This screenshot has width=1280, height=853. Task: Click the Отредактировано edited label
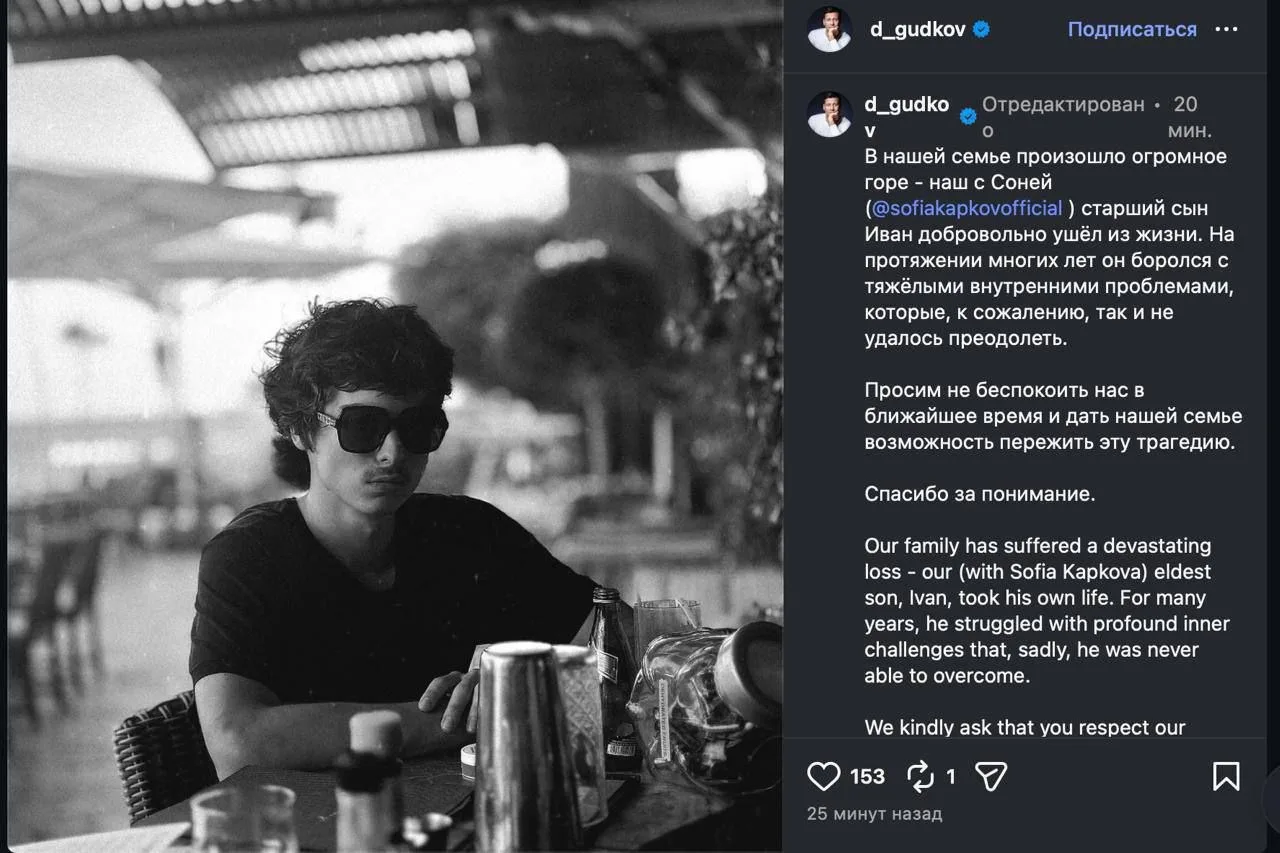tap(1063, 117)
